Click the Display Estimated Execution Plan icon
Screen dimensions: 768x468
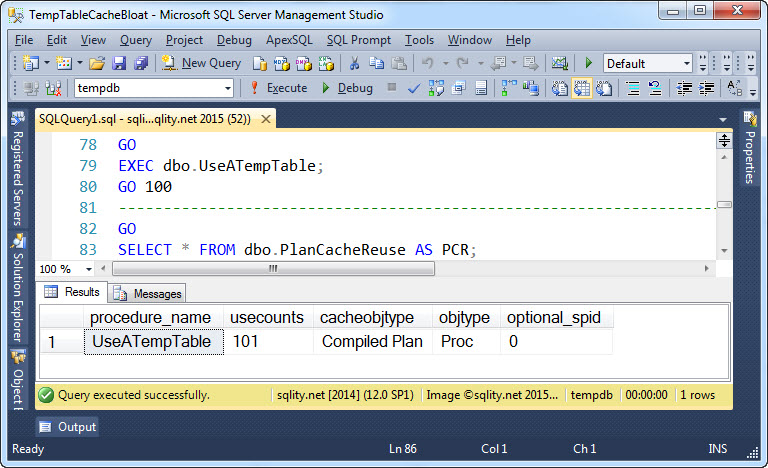coord(436,88)
